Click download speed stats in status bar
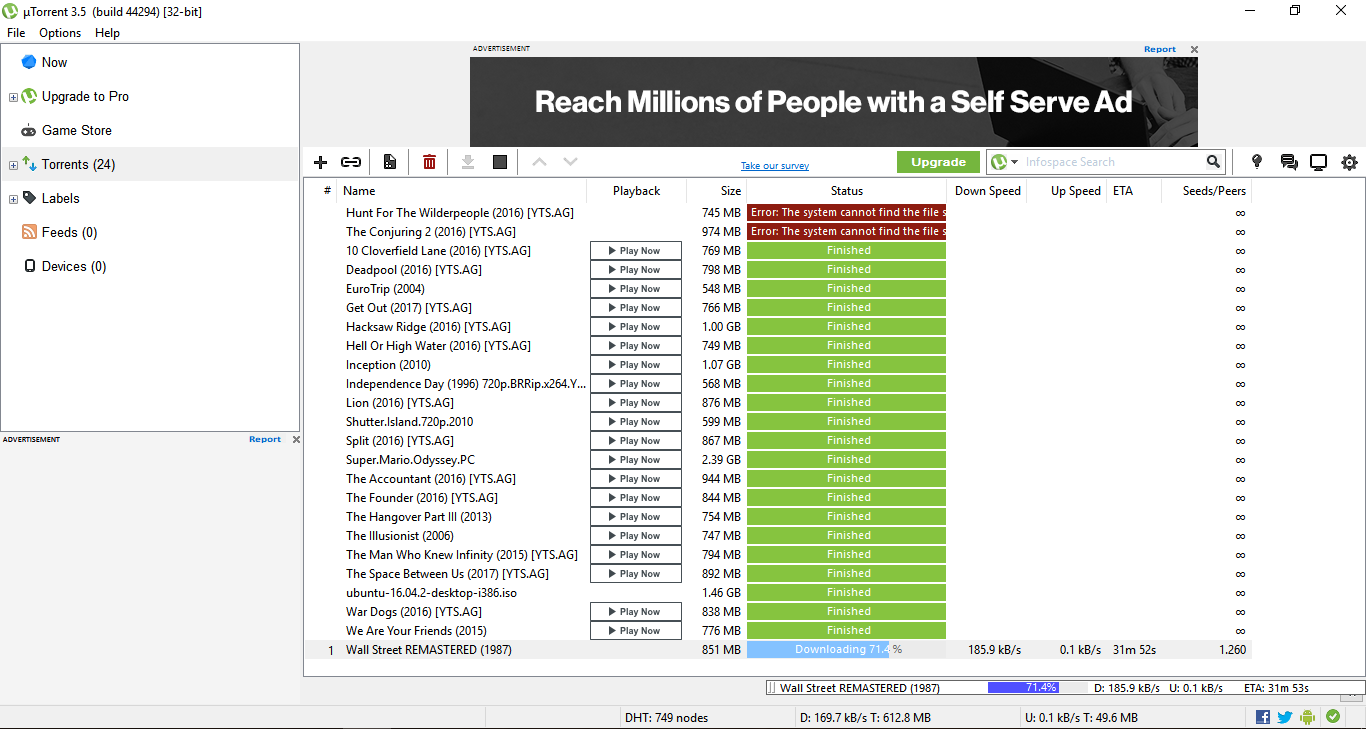 (x=866, y=718)
